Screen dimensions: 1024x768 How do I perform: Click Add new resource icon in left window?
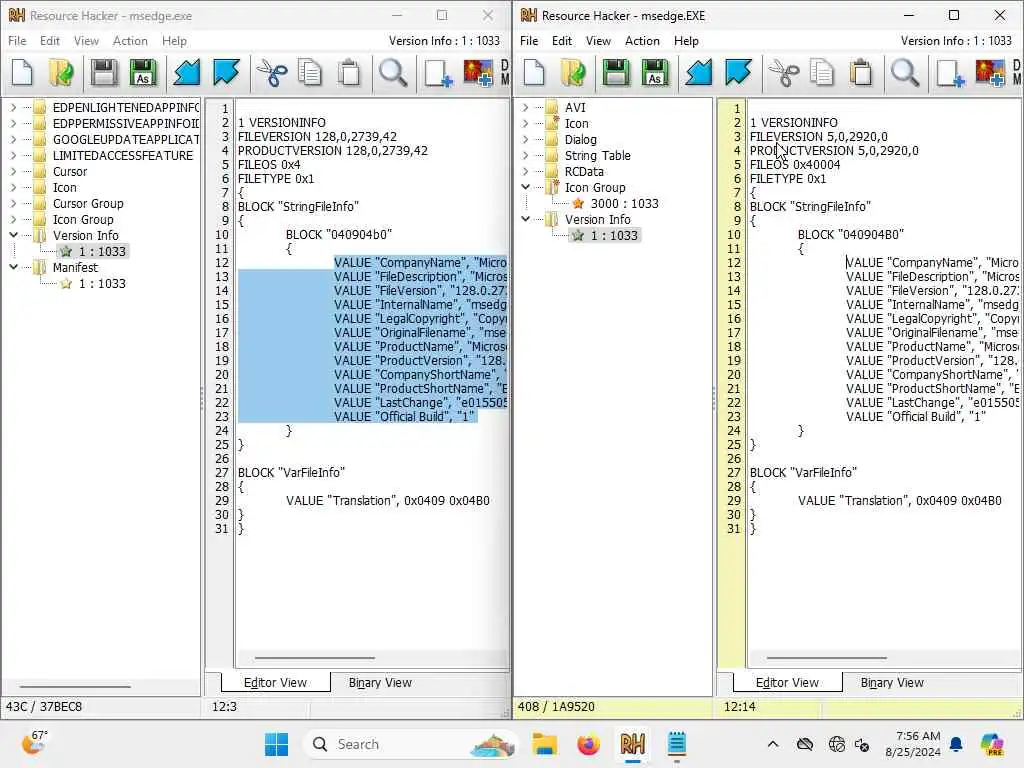click(x=438, y=72)
